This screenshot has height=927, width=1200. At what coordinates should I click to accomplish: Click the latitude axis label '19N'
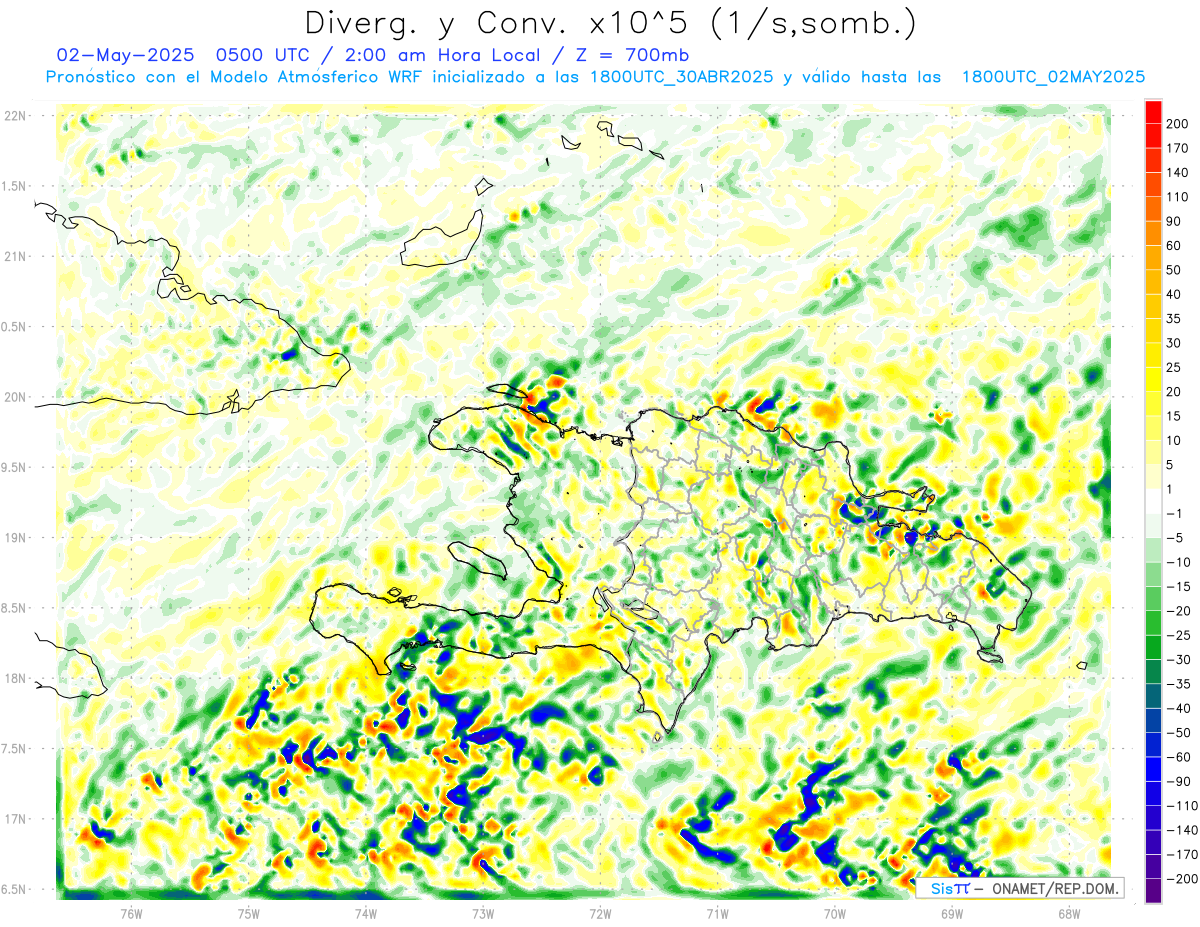[15, 537]
